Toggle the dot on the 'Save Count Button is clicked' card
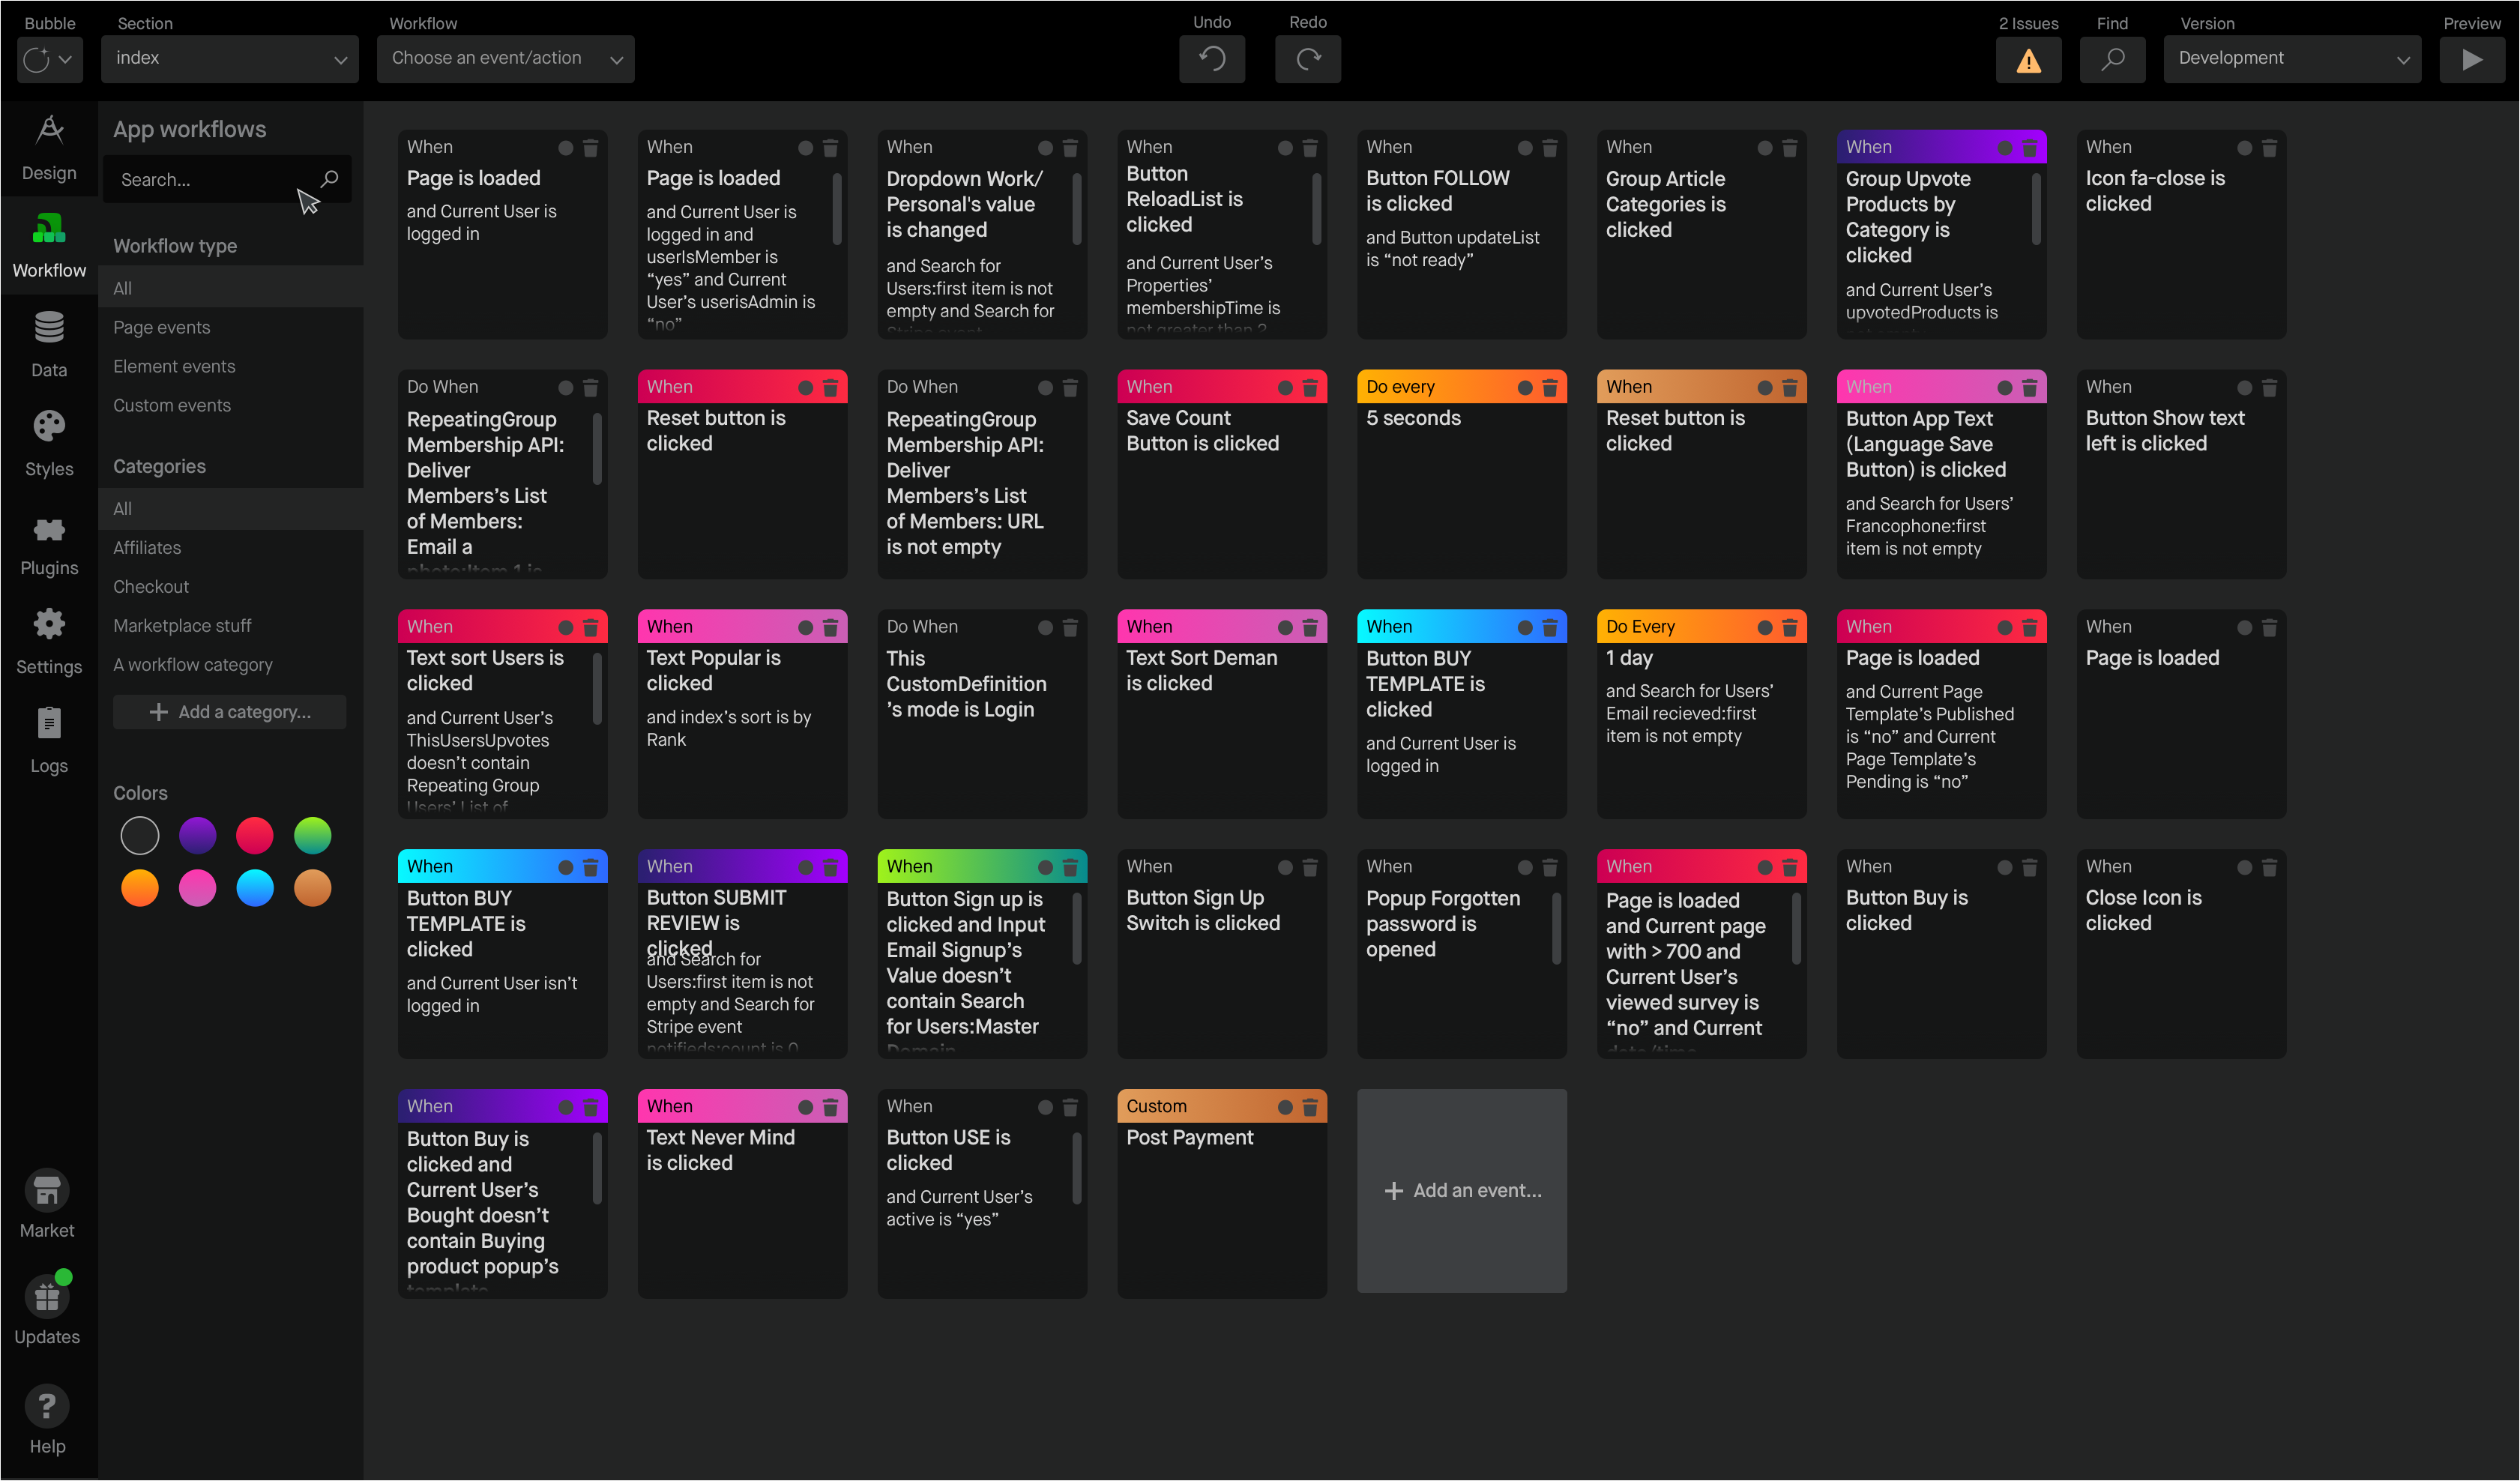2520x1481 pixels. [1285, 387]
